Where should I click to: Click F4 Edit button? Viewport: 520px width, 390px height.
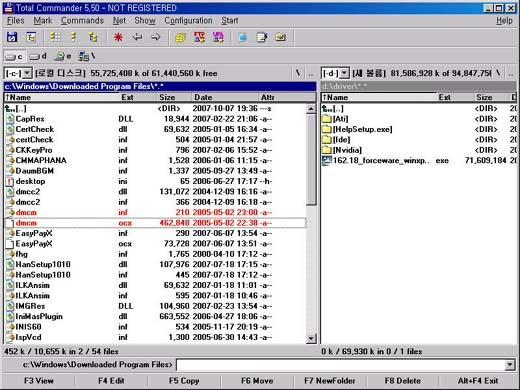pyautogui.click(x=111, y=381)
